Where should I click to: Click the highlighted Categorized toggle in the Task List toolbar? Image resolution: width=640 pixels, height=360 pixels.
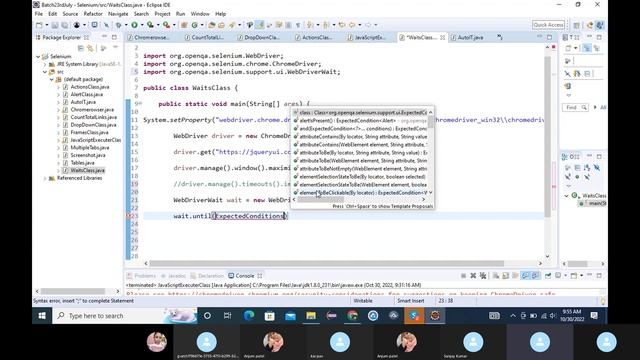[587, 49]
